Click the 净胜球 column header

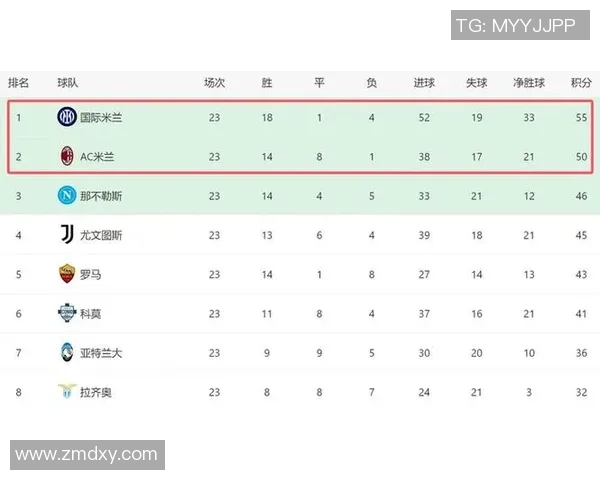[527, 82]
